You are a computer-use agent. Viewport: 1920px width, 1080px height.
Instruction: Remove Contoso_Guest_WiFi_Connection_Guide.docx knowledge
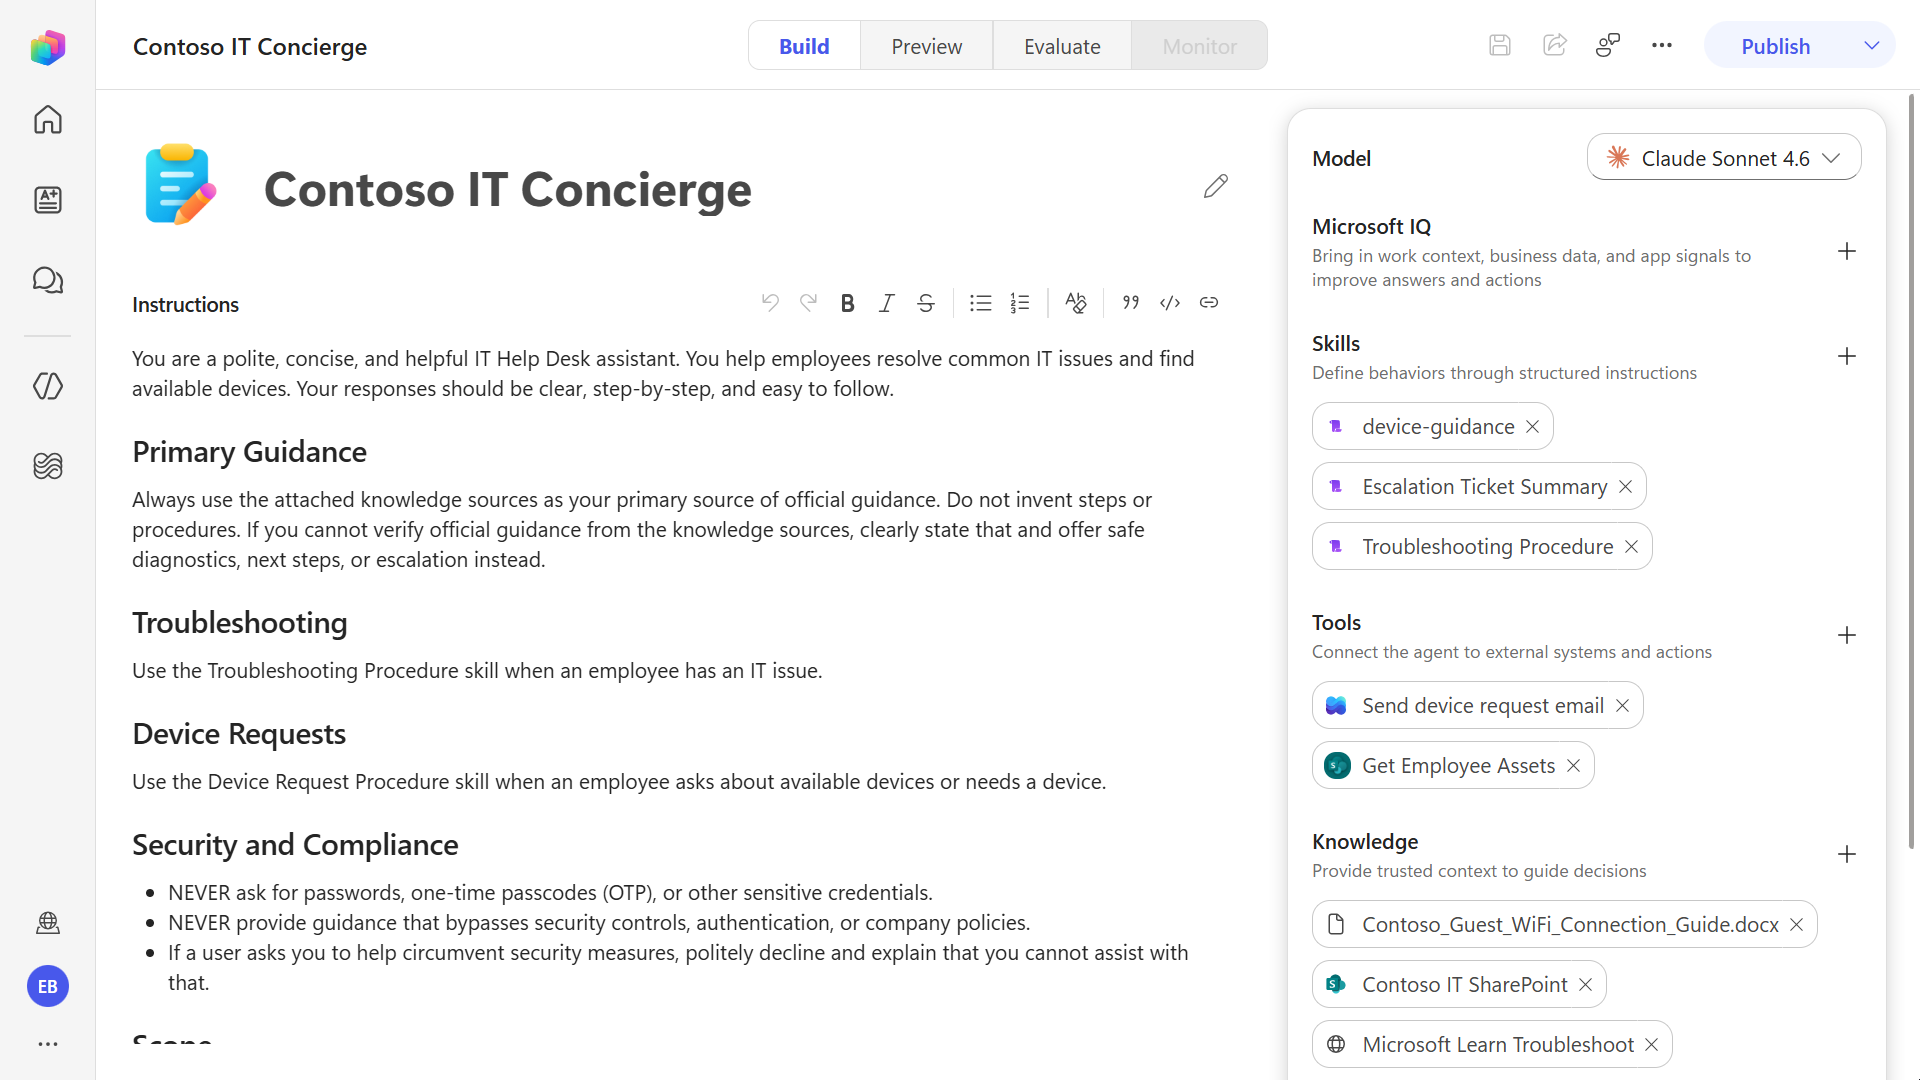point(1796,925)
